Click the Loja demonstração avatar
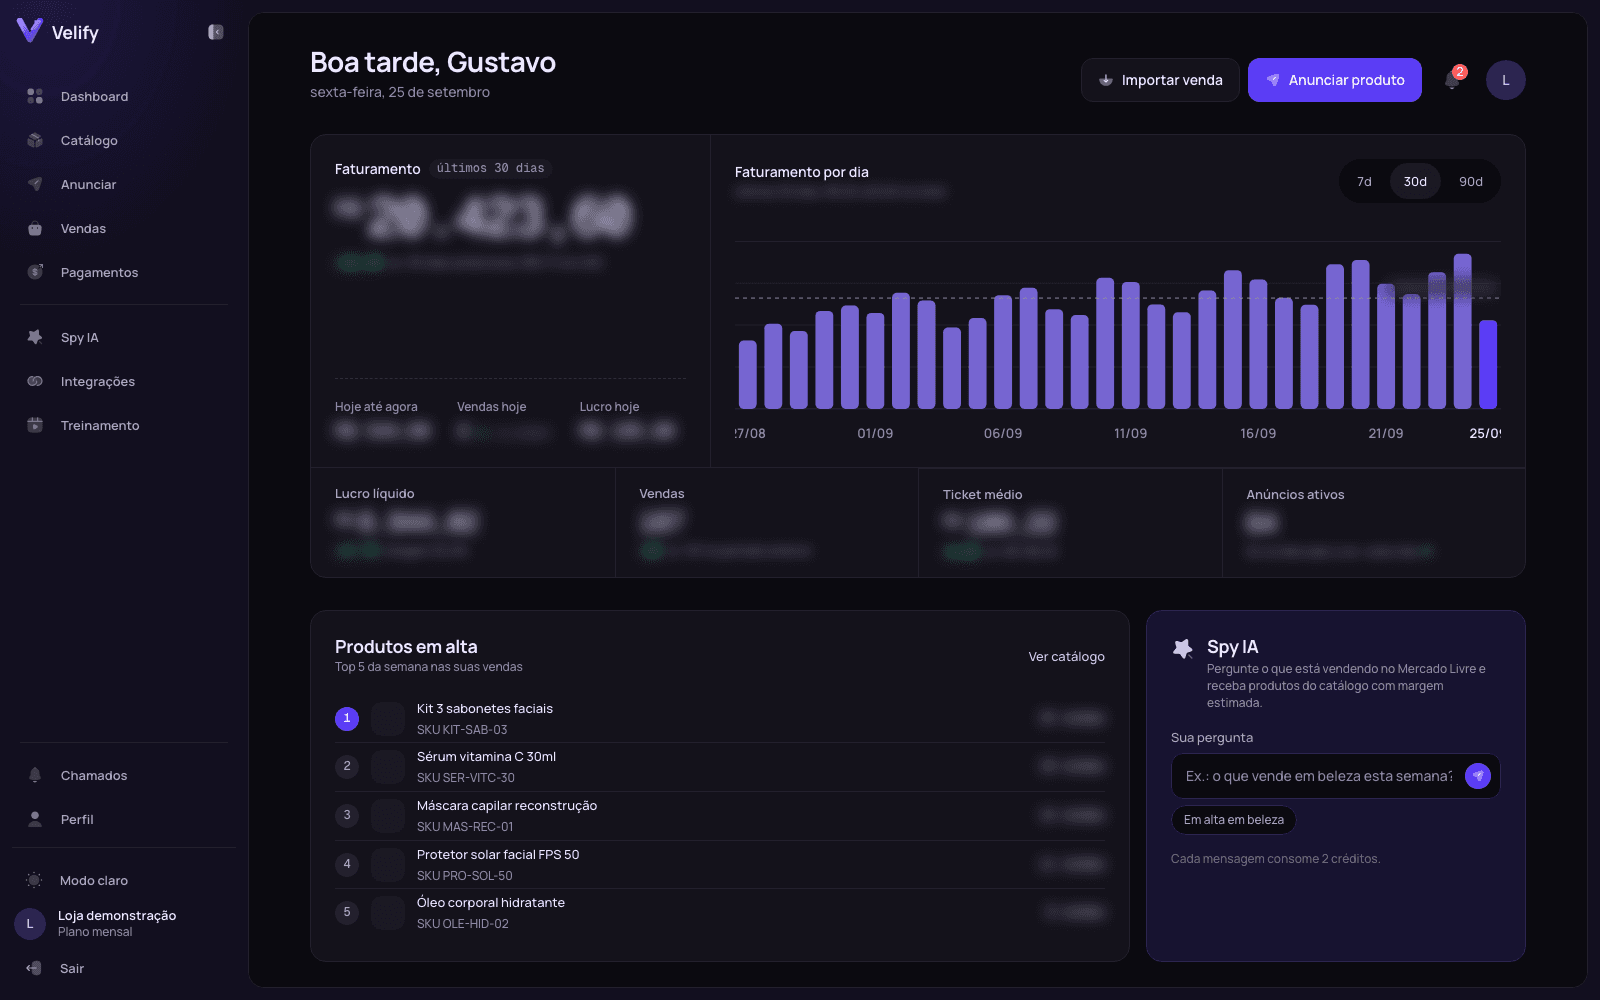Viewport: 1600px width, 1000px height. click(30, 924)
